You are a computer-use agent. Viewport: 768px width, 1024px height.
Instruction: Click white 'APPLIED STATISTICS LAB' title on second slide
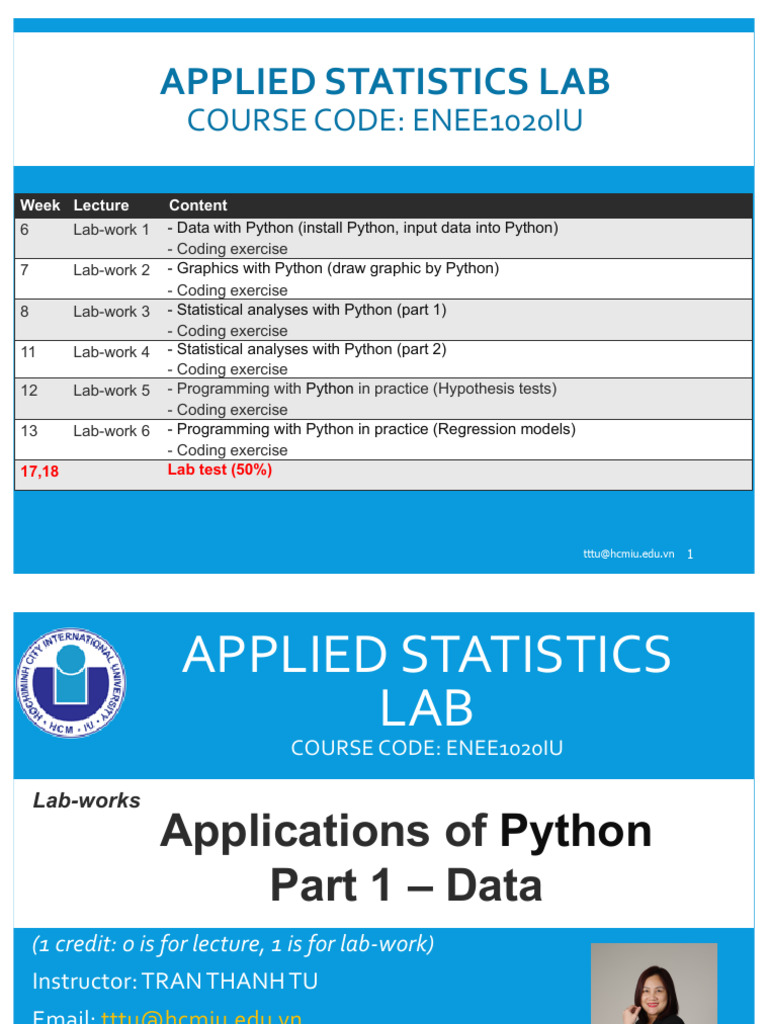point(426,680)
